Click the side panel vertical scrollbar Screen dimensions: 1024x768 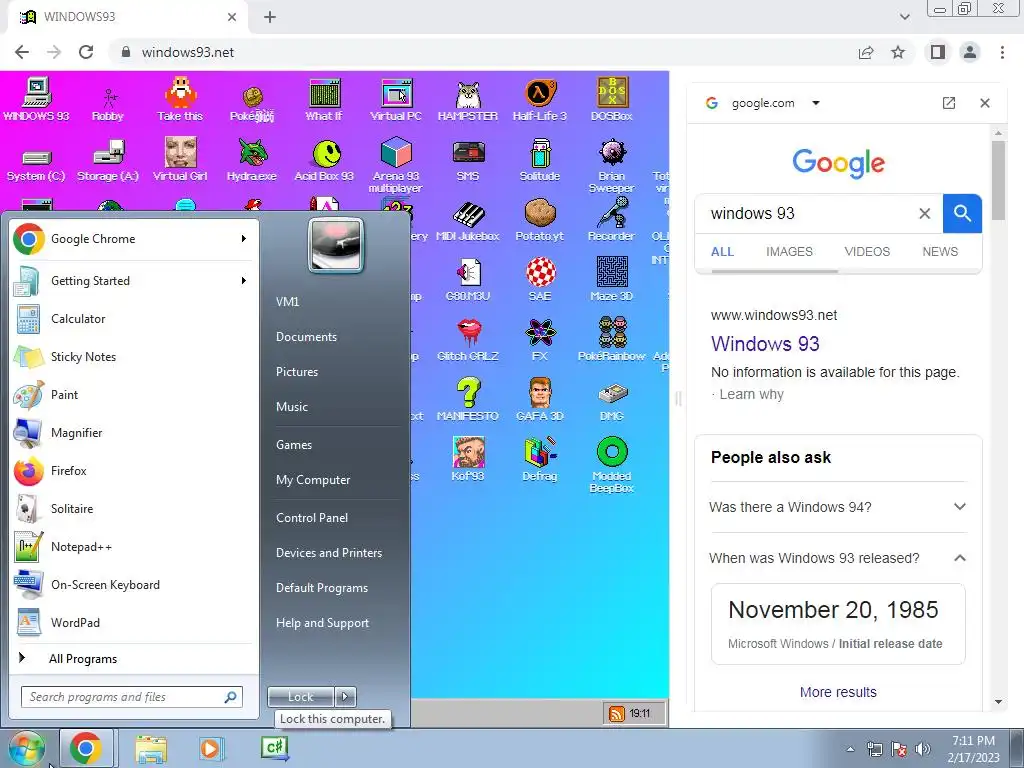[998, 180]
